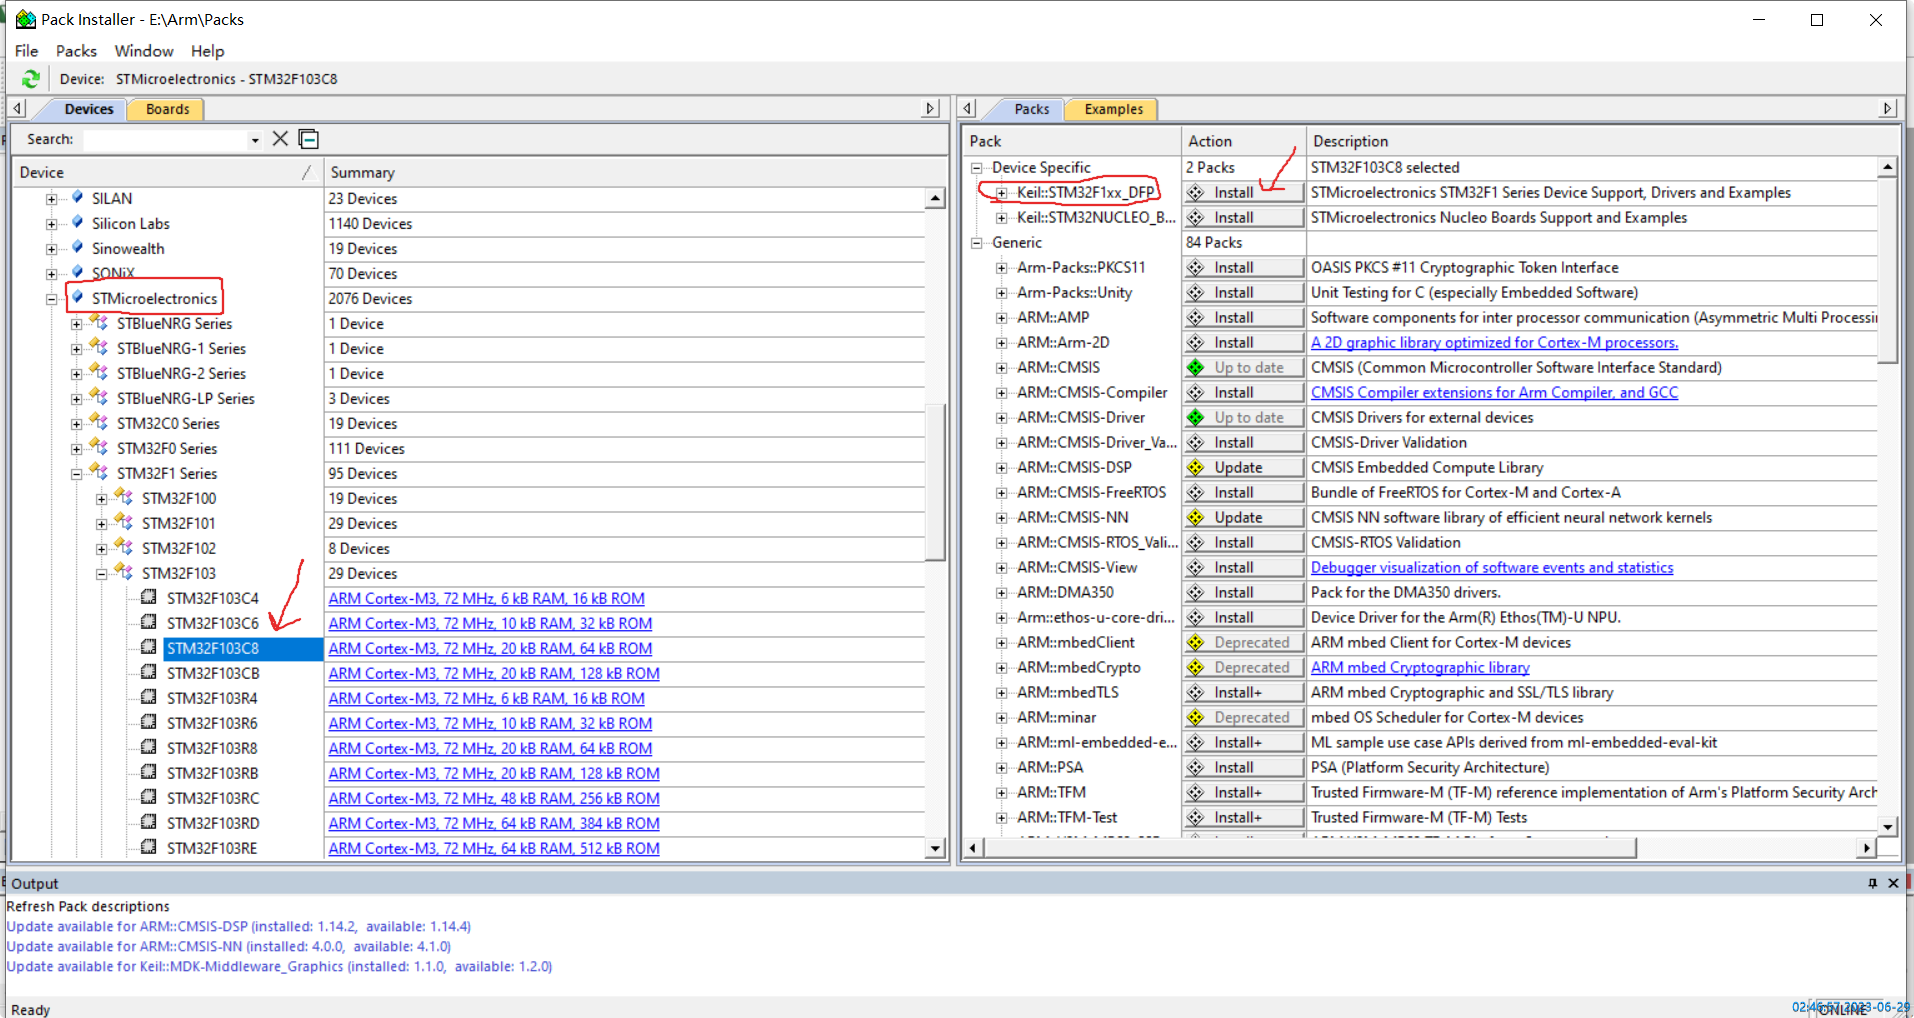Click Install+ for ARM::mbedTLS
This screenshot has height=1018, width=1914.
tap(1244, 693)
